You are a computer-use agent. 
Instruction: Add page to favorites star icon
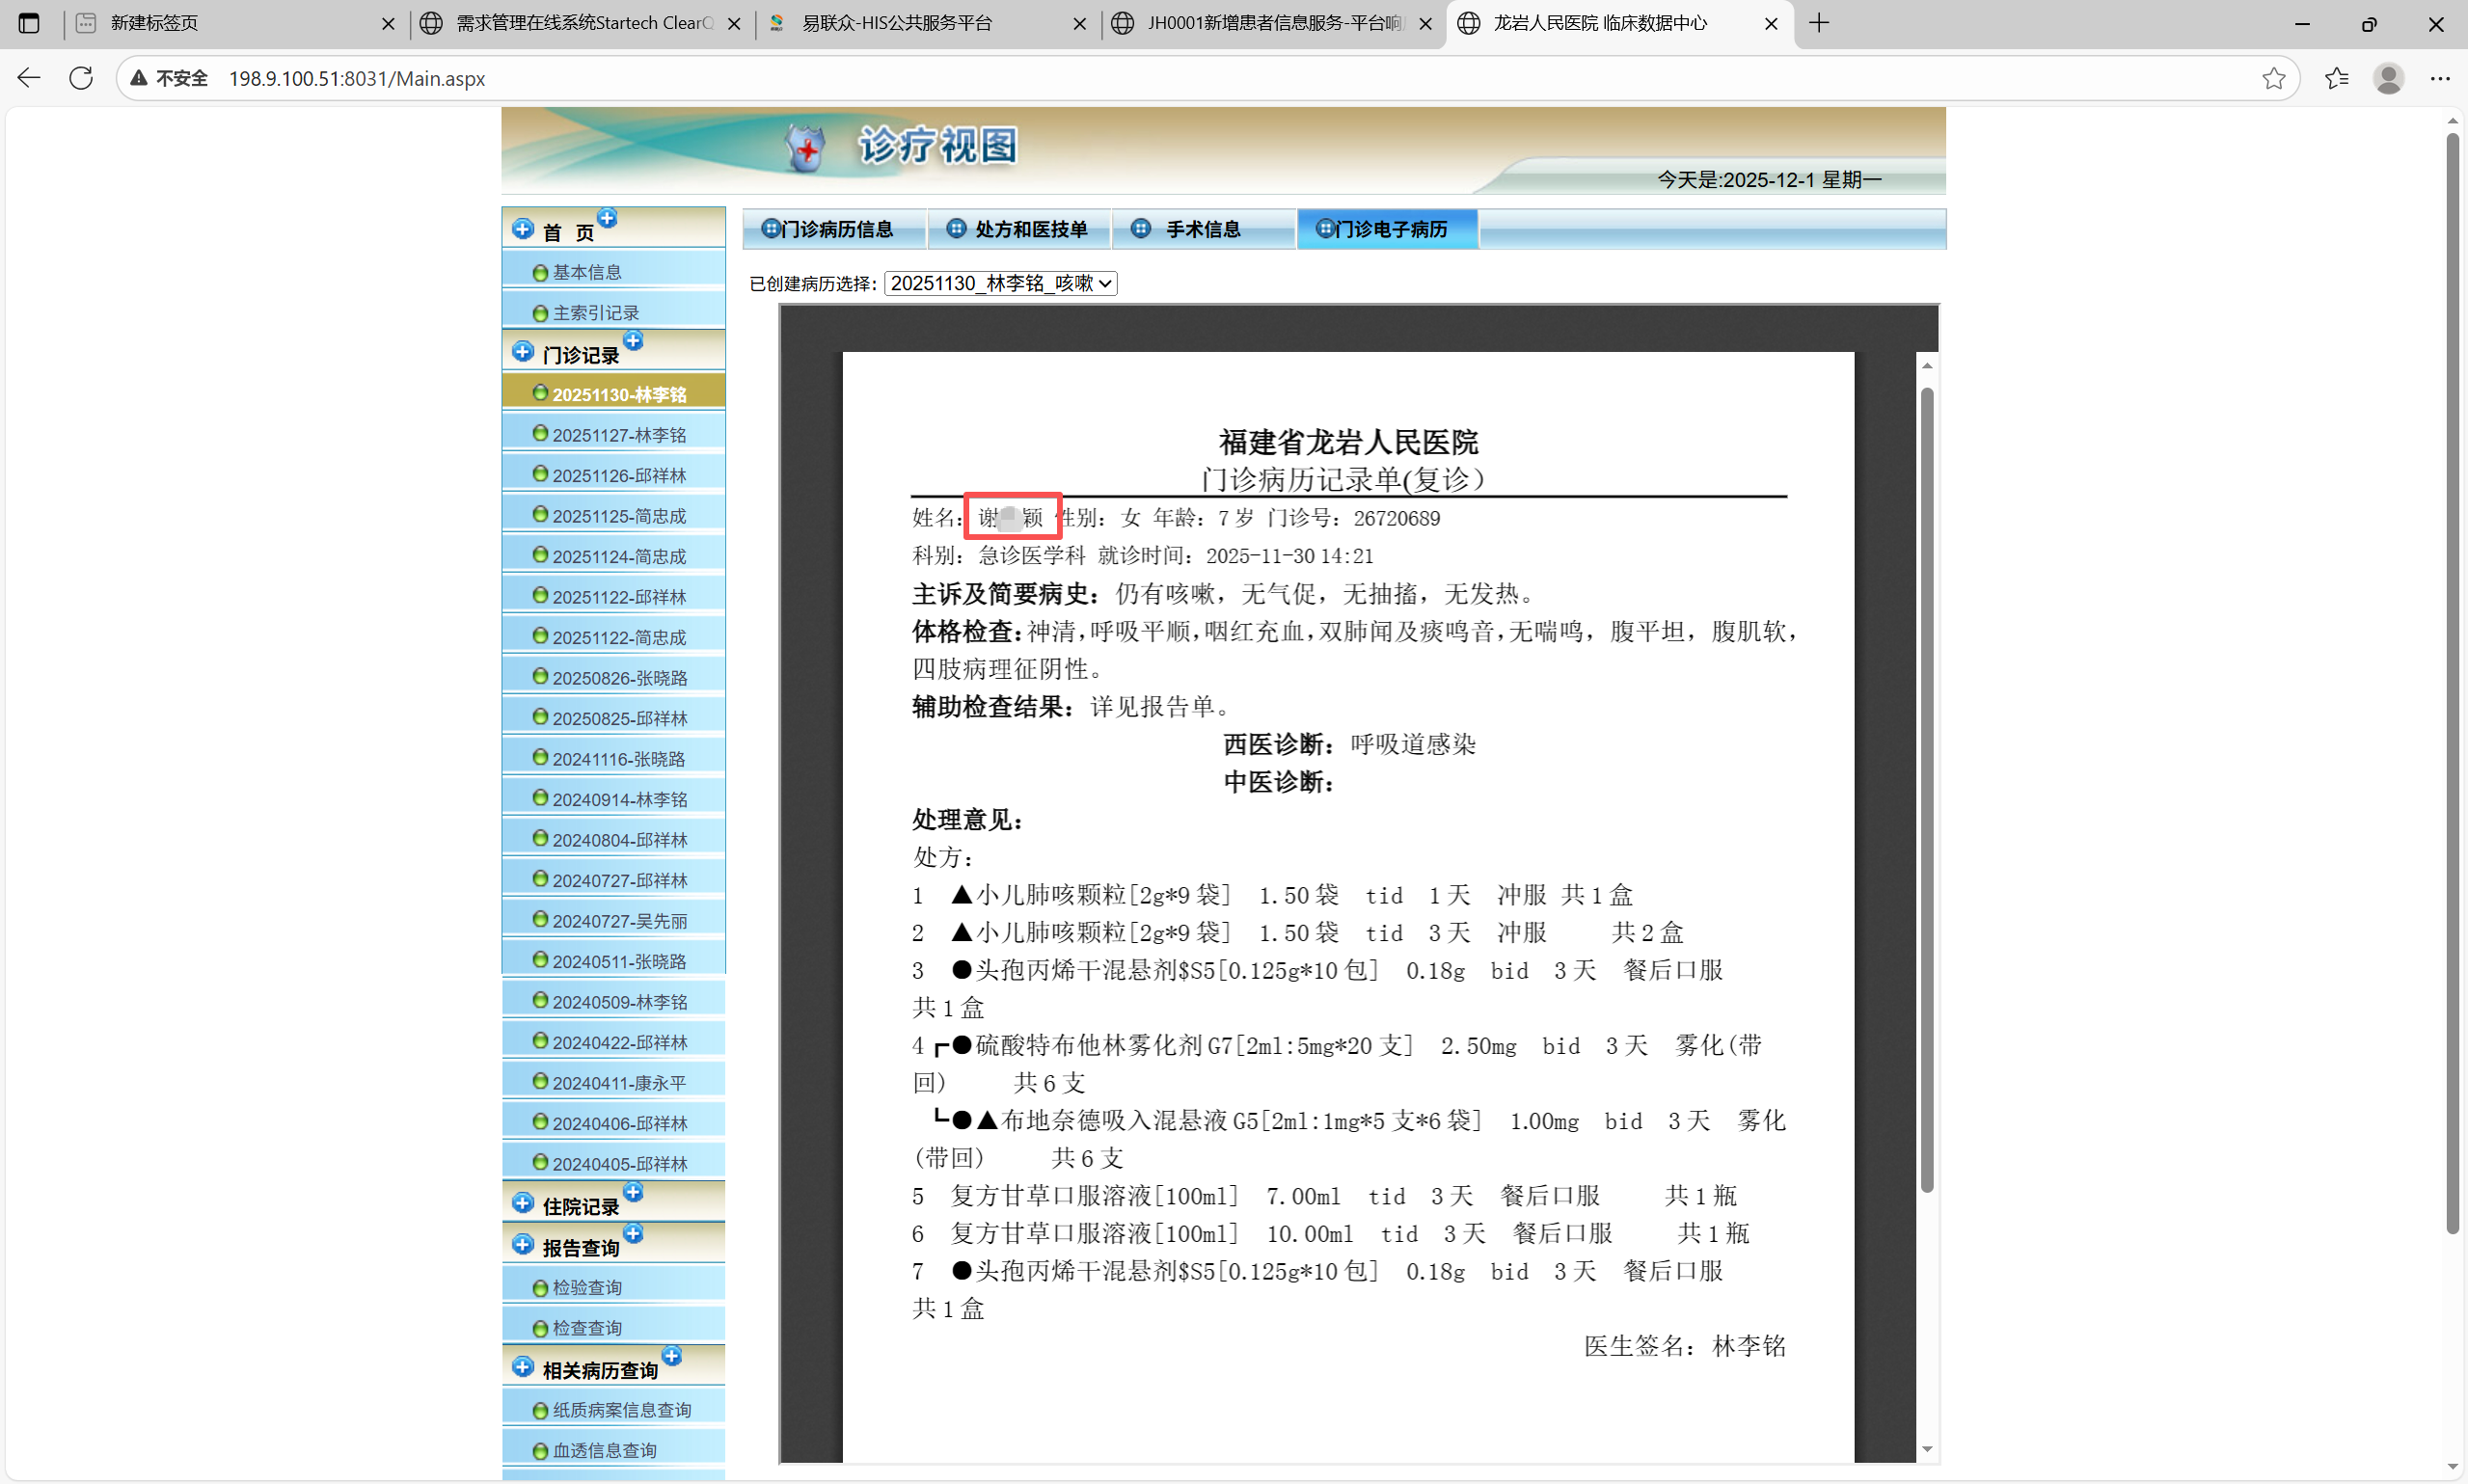pyautogui.click(x=2273, y=78)
